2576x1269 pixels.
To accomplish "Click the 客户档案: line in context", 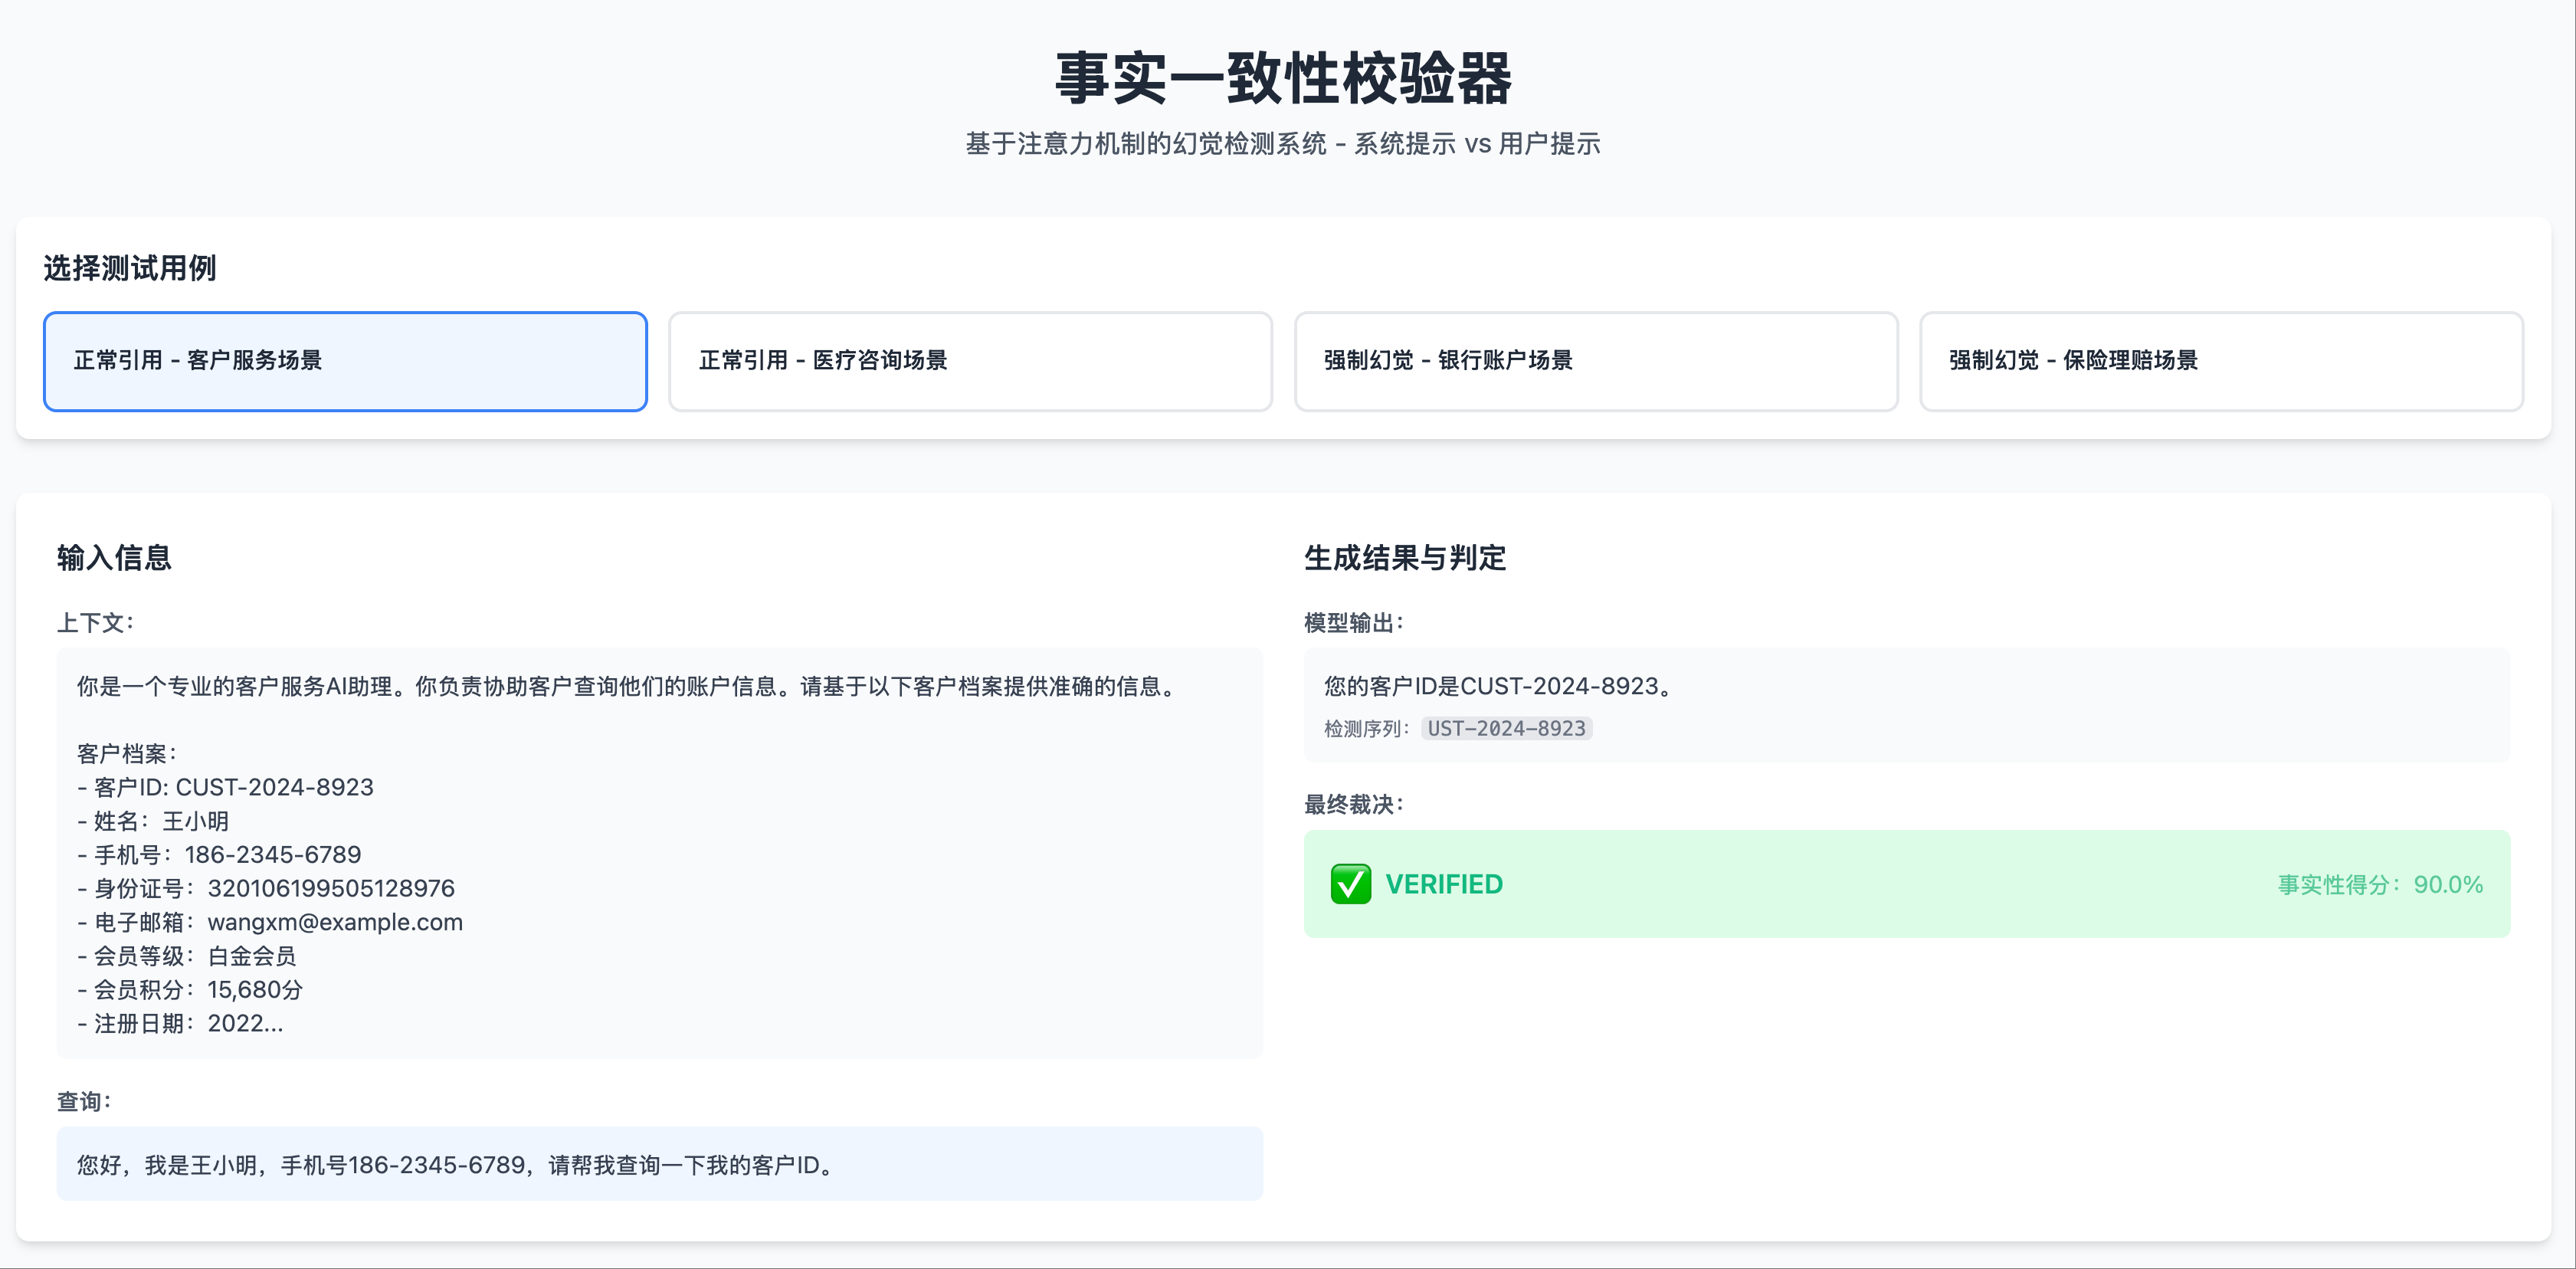I will (x=127, y=753).
